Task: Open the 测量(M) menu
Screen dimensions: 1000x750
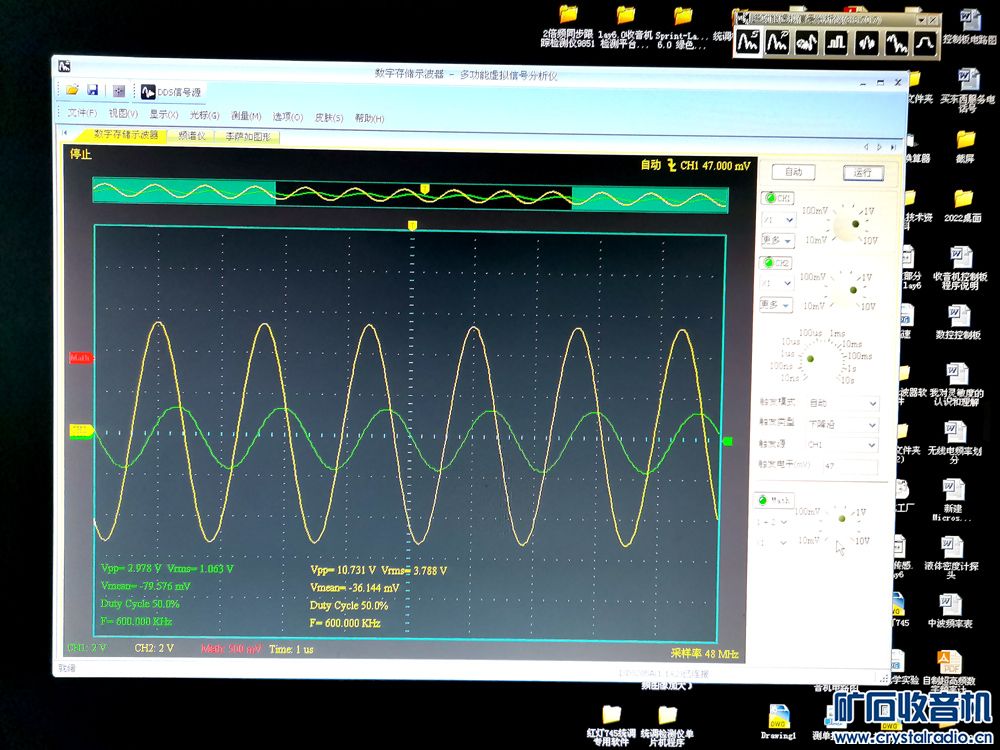Action: pyautogui.click(x=246, y=116)
